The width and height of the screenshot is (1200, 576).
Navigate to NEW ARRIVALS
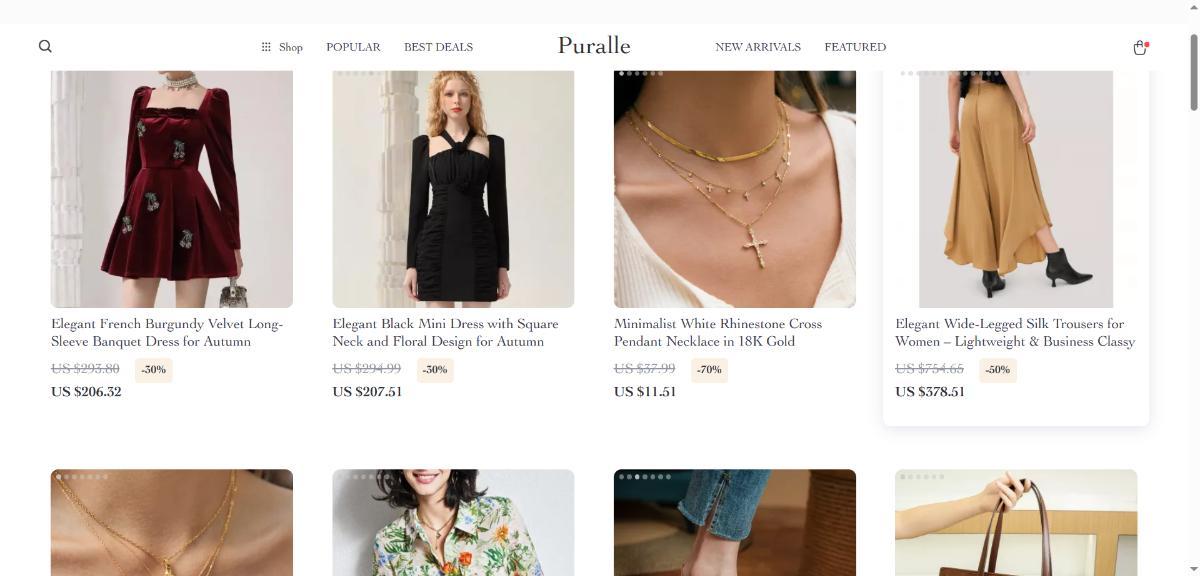click(x=758, y=47)
